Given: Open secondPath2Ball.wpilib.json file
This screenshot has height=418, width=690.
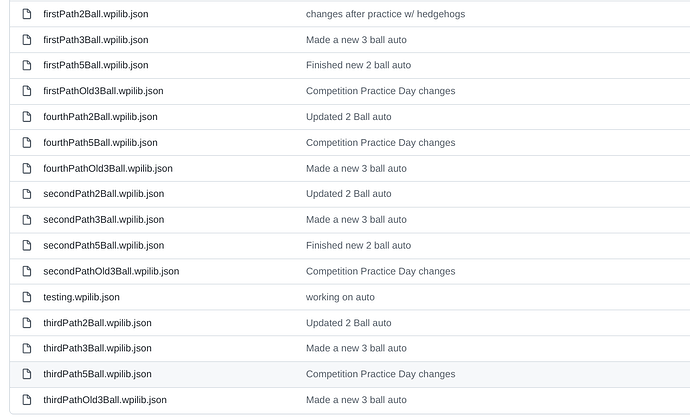Looking at the screenshot, I should click(103, 194).
